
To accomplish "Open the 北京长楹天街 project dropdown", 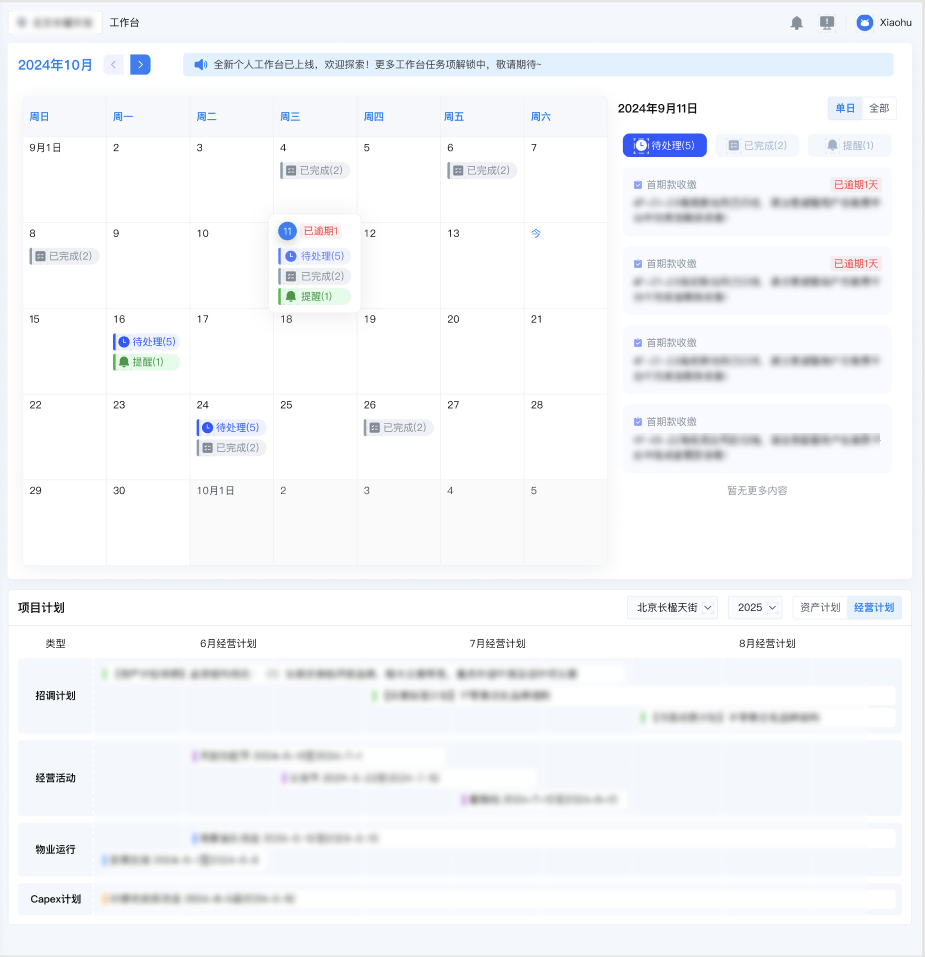I will [x=672, y=607].
